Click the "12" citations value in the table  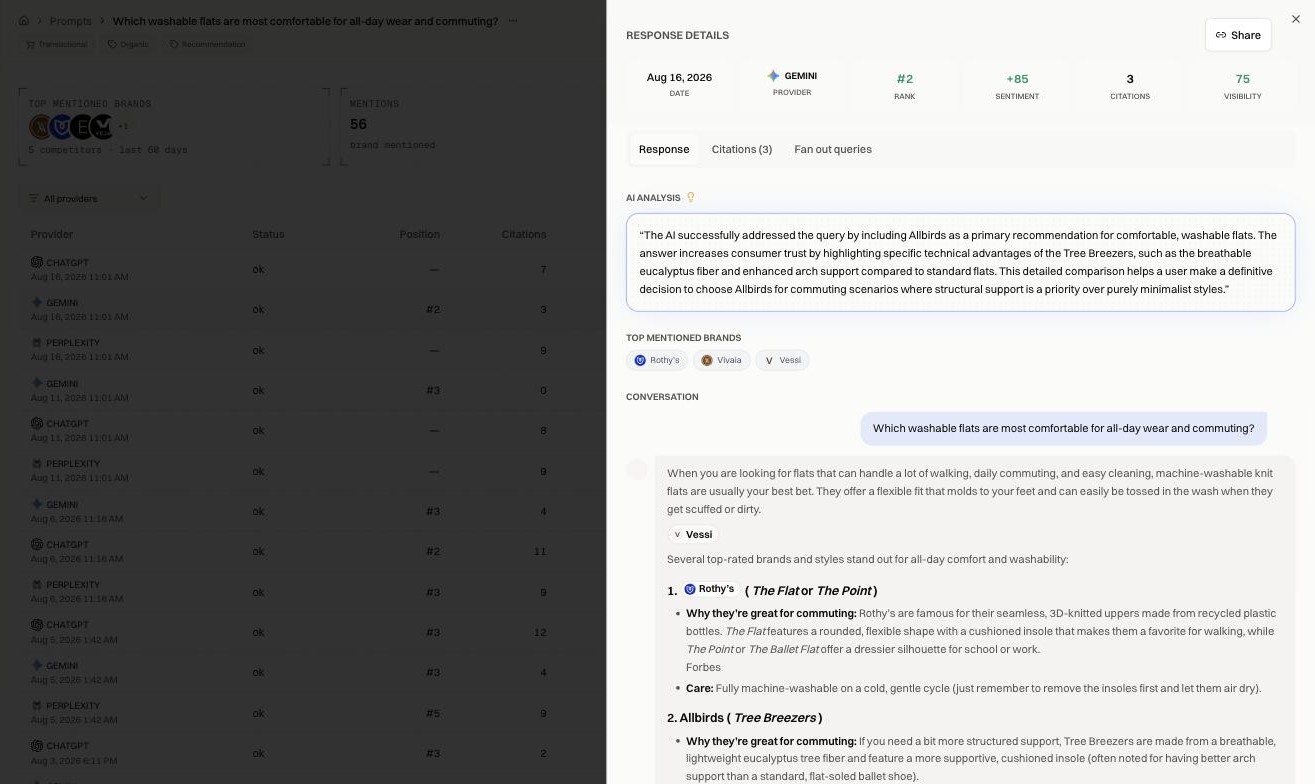(x=540, y=633)
